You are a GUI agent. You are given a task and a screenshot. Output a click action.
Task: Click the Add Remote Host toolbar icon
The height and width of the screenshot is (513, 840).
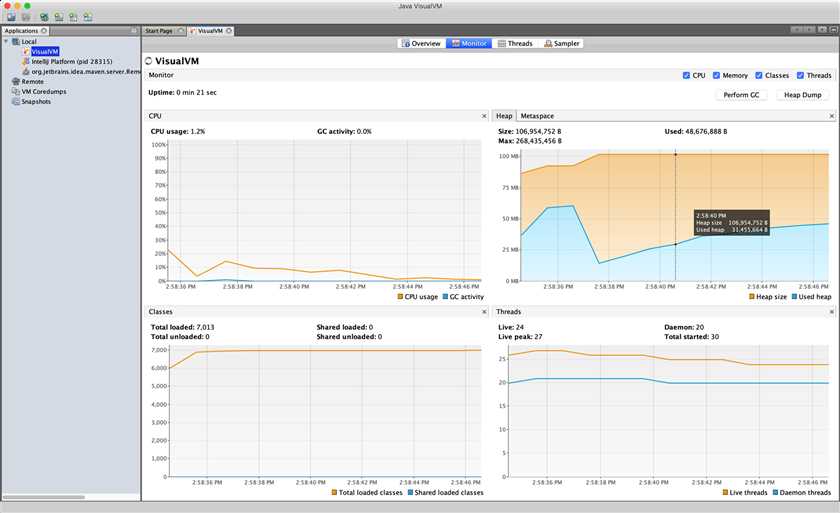point(58,17)
